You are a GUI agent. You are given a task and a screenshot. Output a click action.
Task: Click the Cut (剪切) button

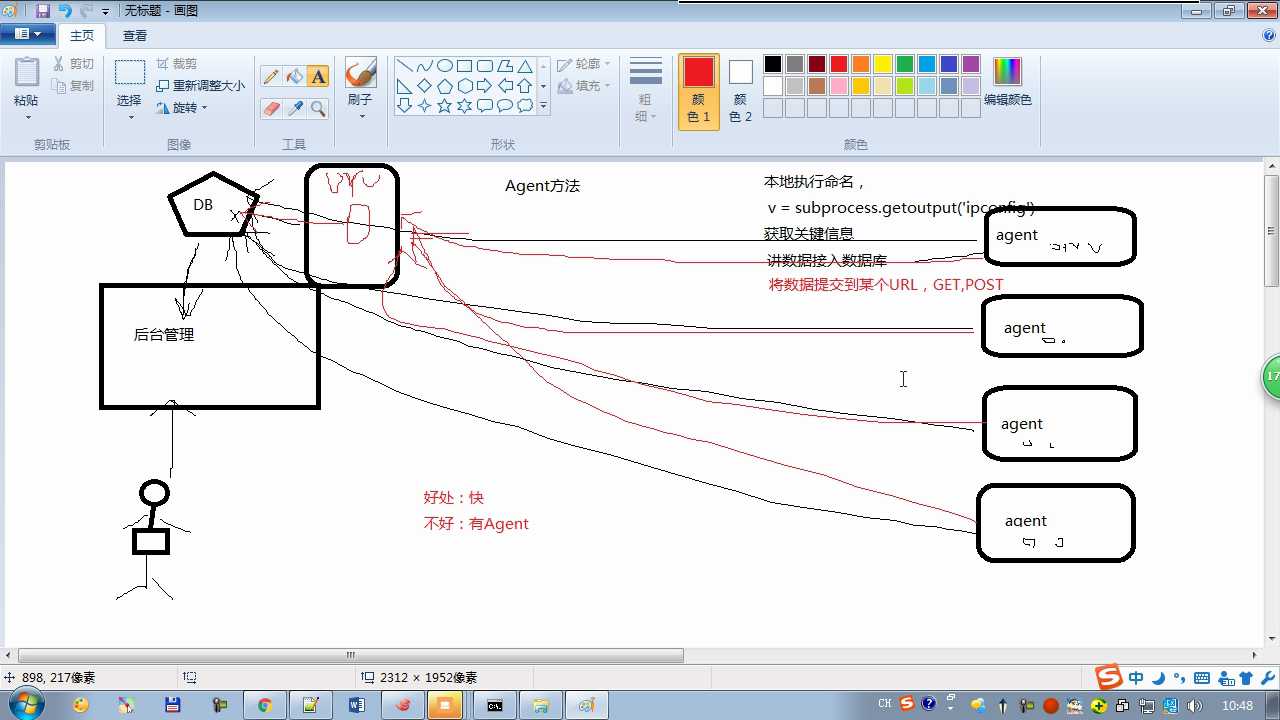tap(73, 64)
